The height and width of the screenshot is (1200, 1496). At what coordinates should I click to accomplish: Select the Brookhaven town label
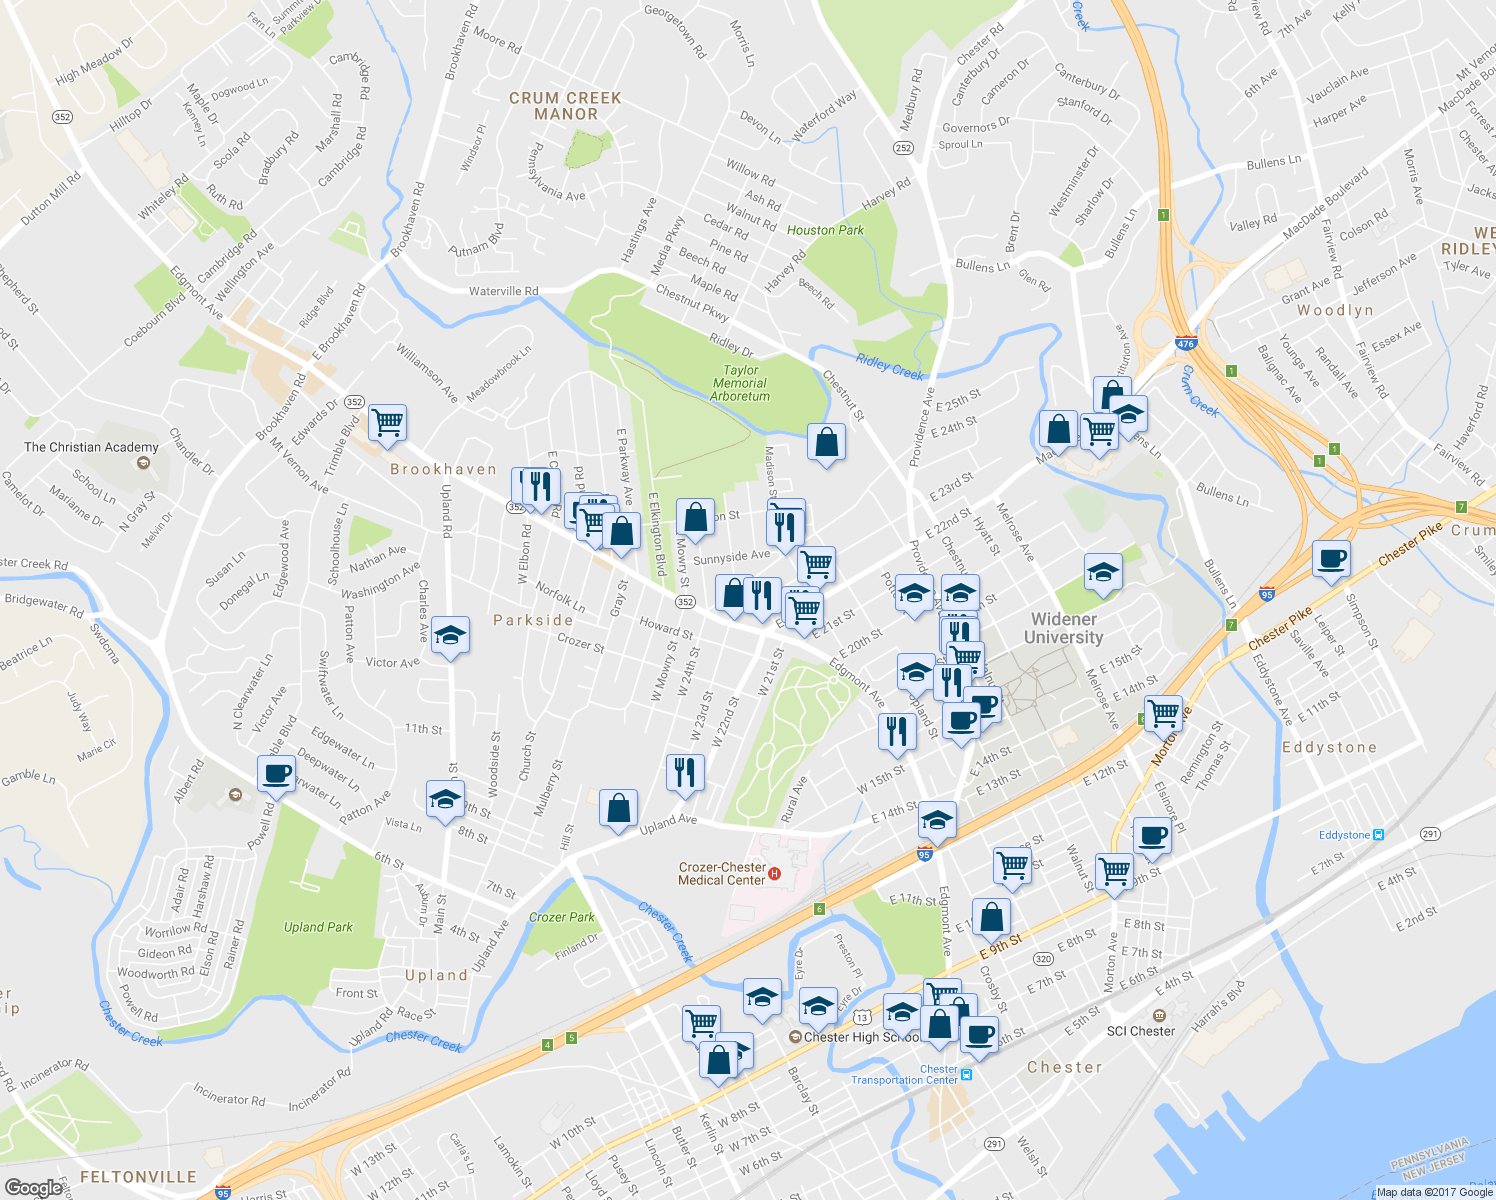pos(443,469)
